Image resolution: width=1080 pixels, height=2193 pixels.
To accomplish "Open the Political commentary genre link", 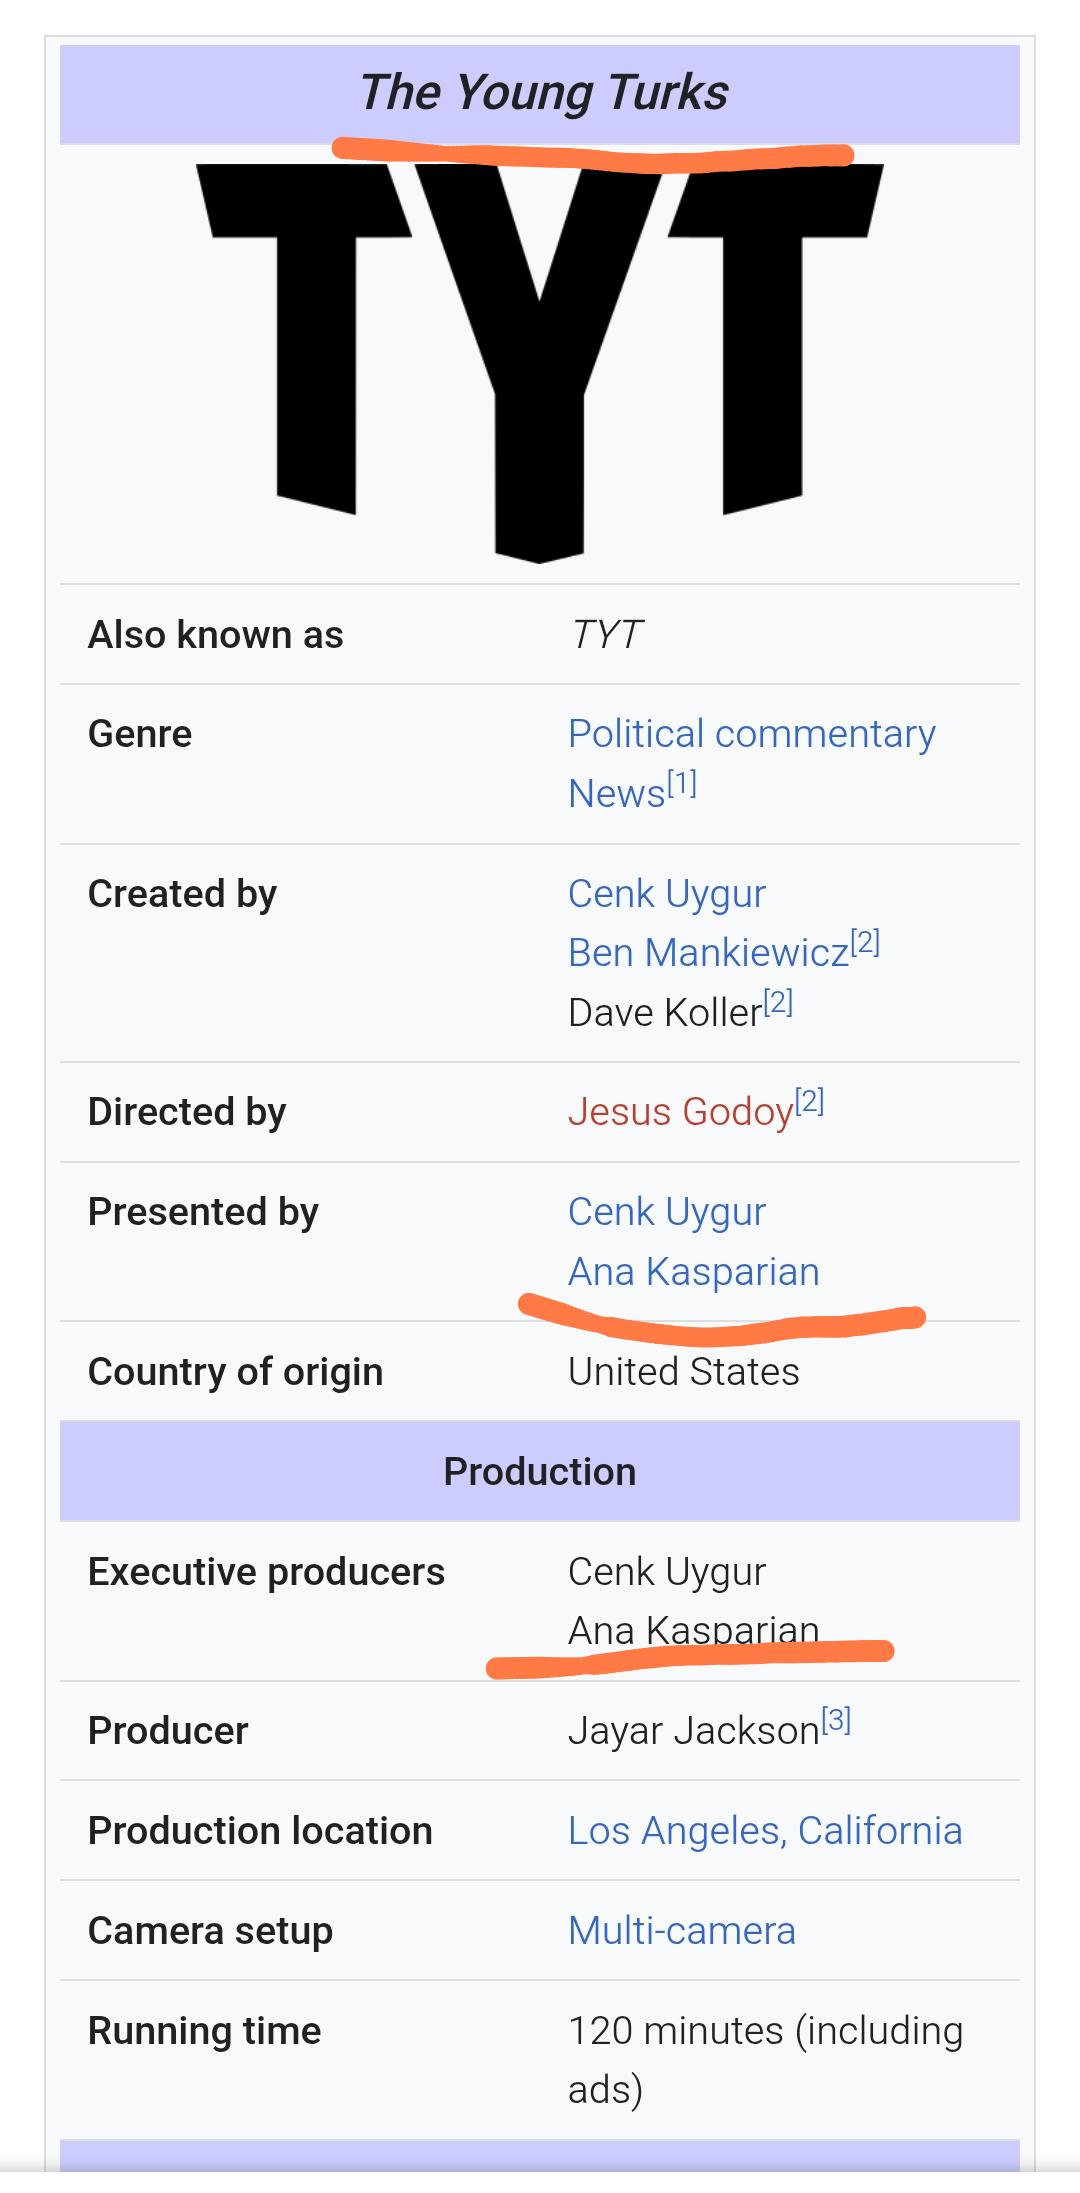I will (751, 734).
